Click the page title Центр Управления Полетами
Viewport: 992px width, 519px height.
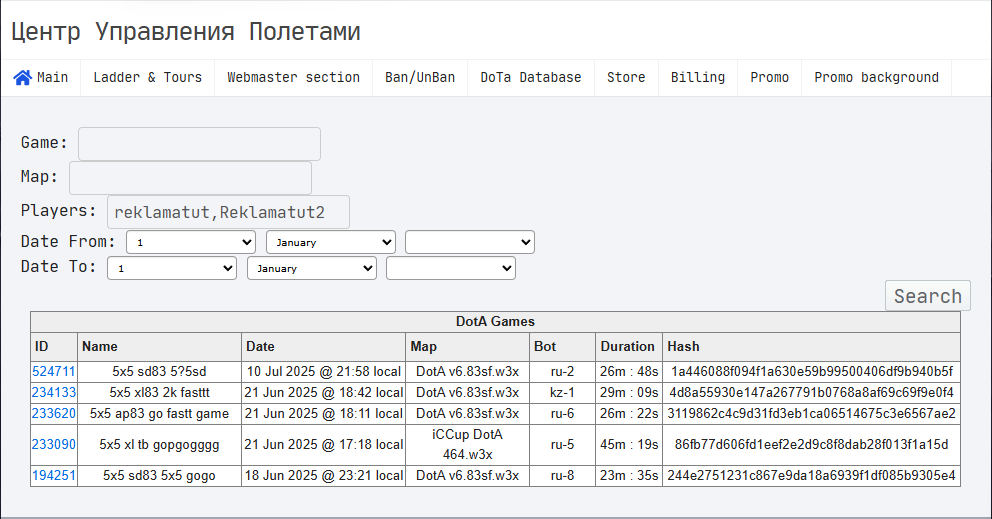(186, 32)
